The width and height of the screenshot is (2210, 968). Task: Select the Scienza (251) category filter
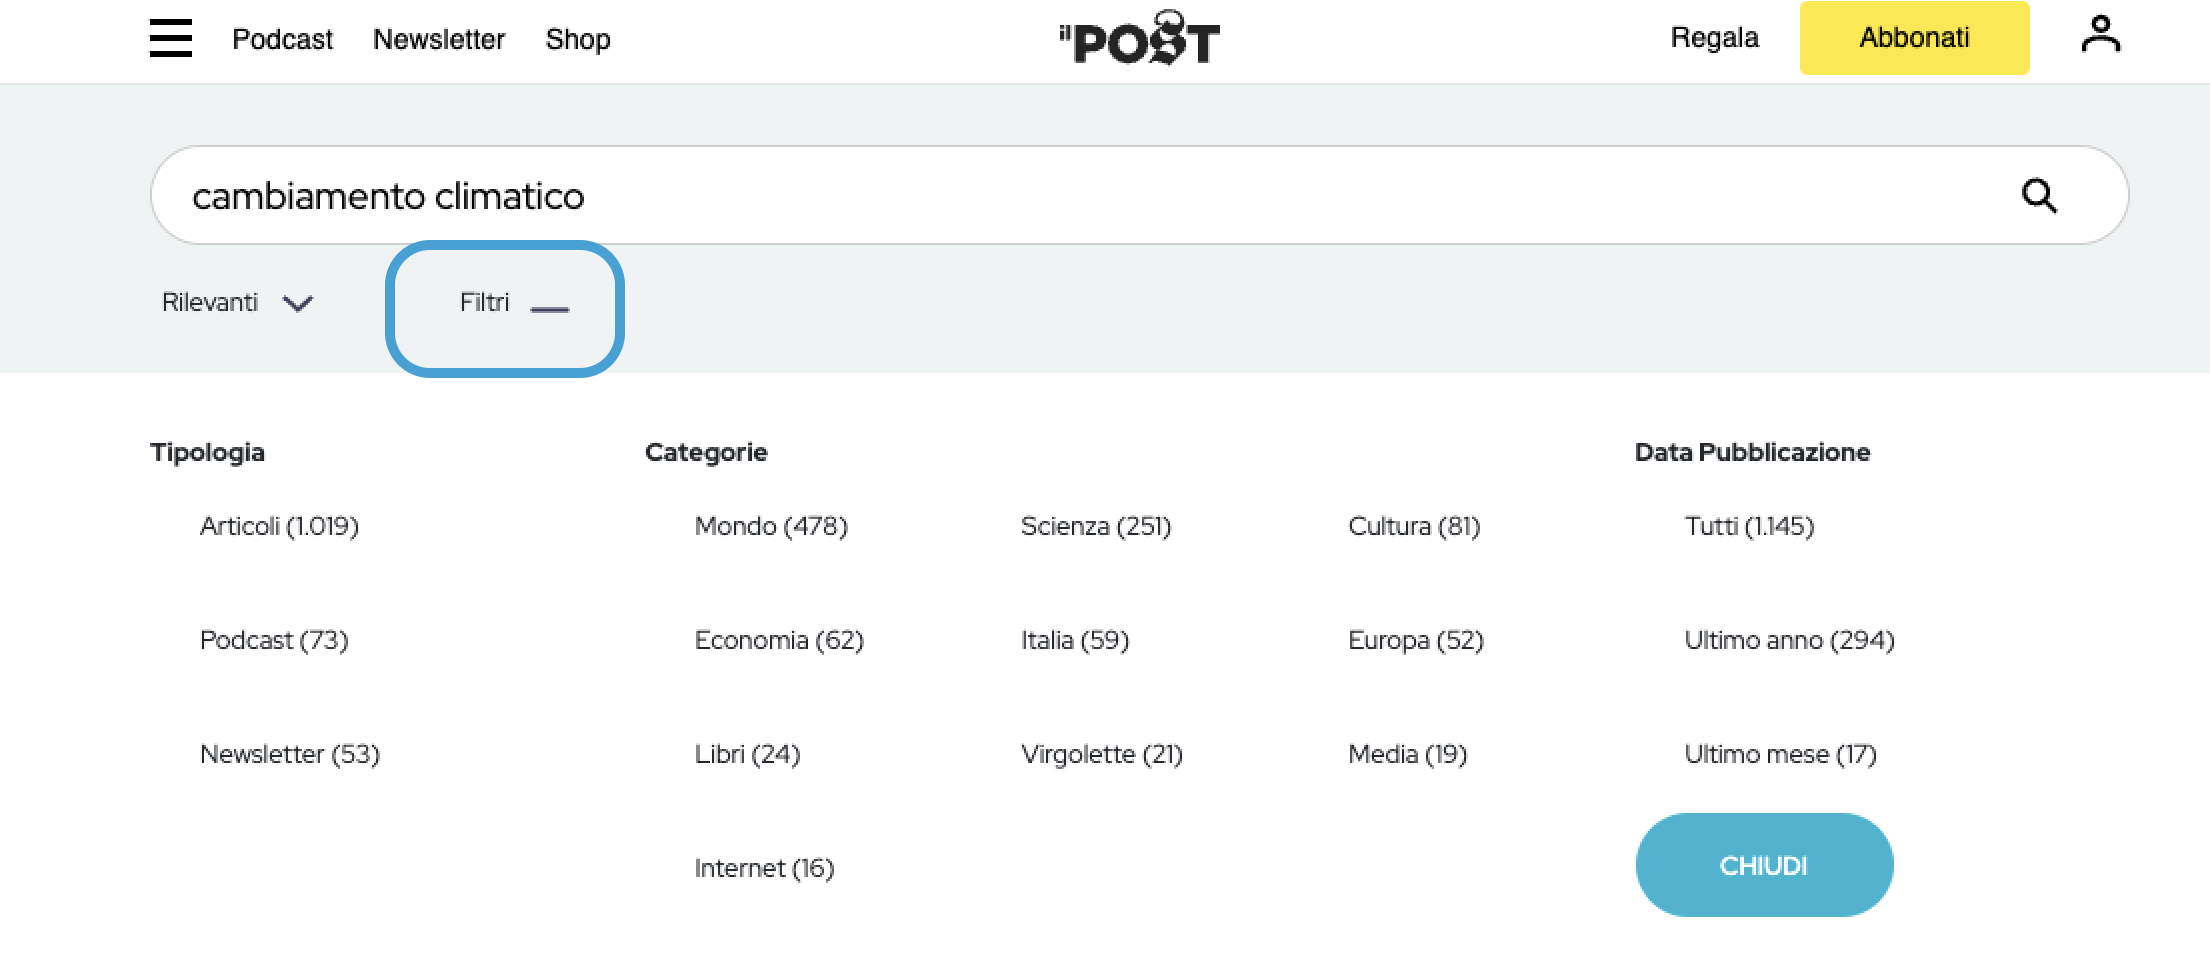(1096, 526)
